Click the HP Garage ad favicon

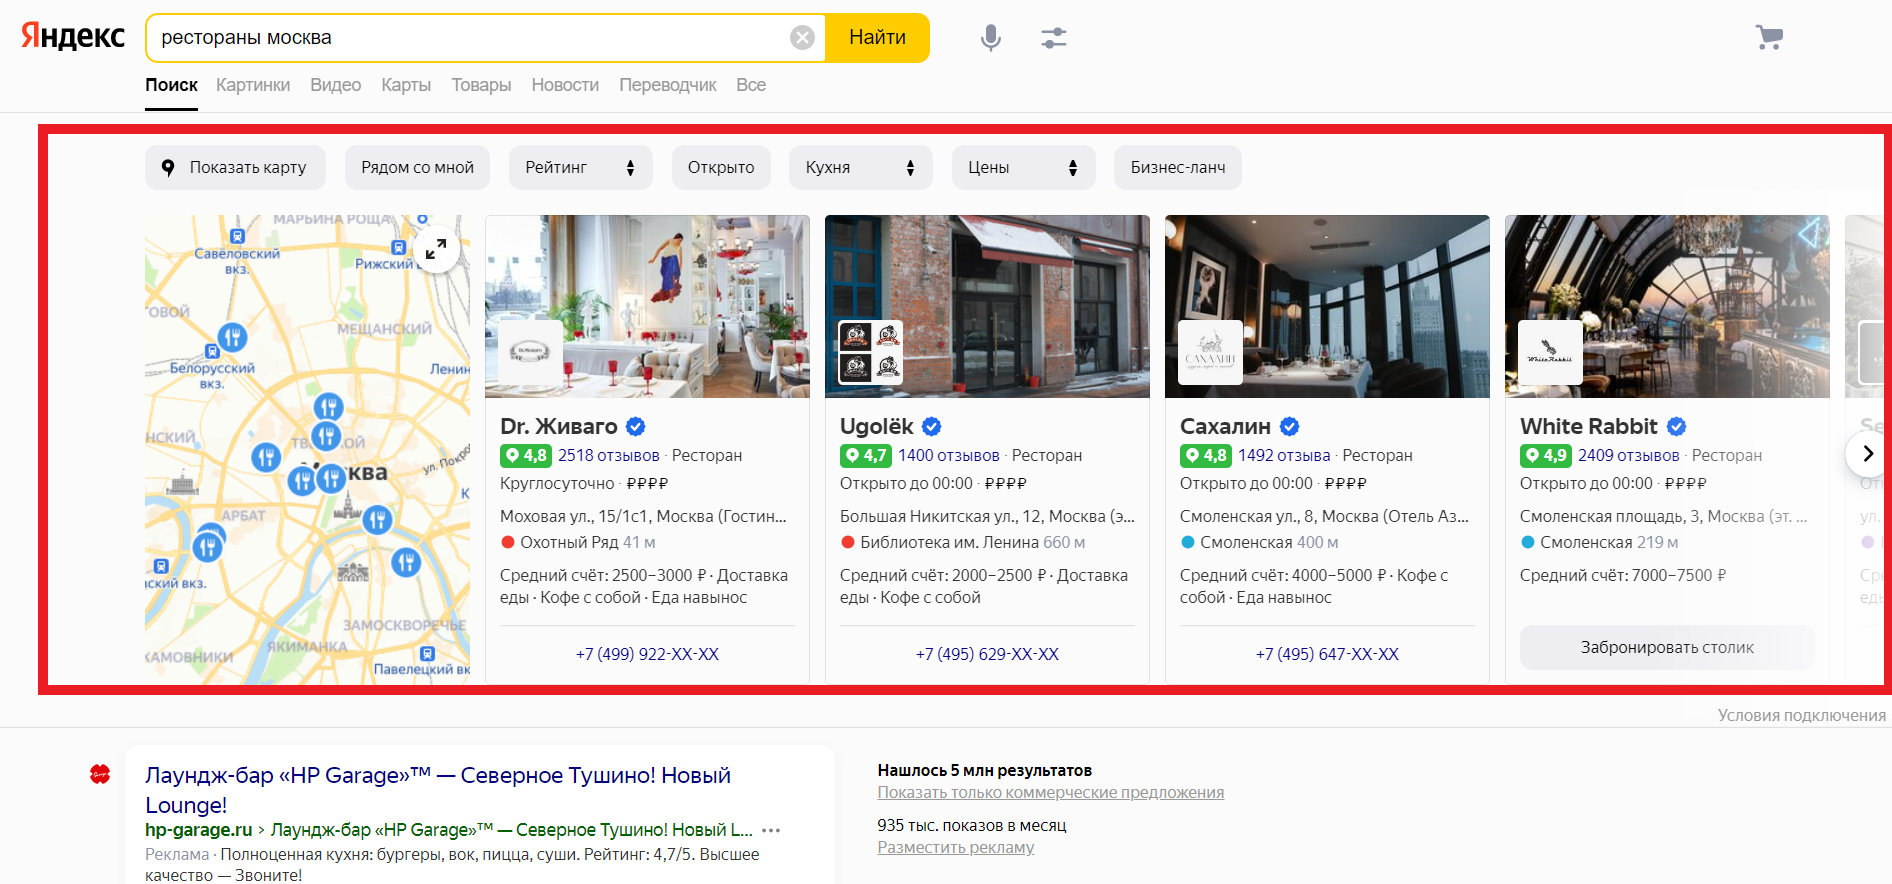pos(100,774)
